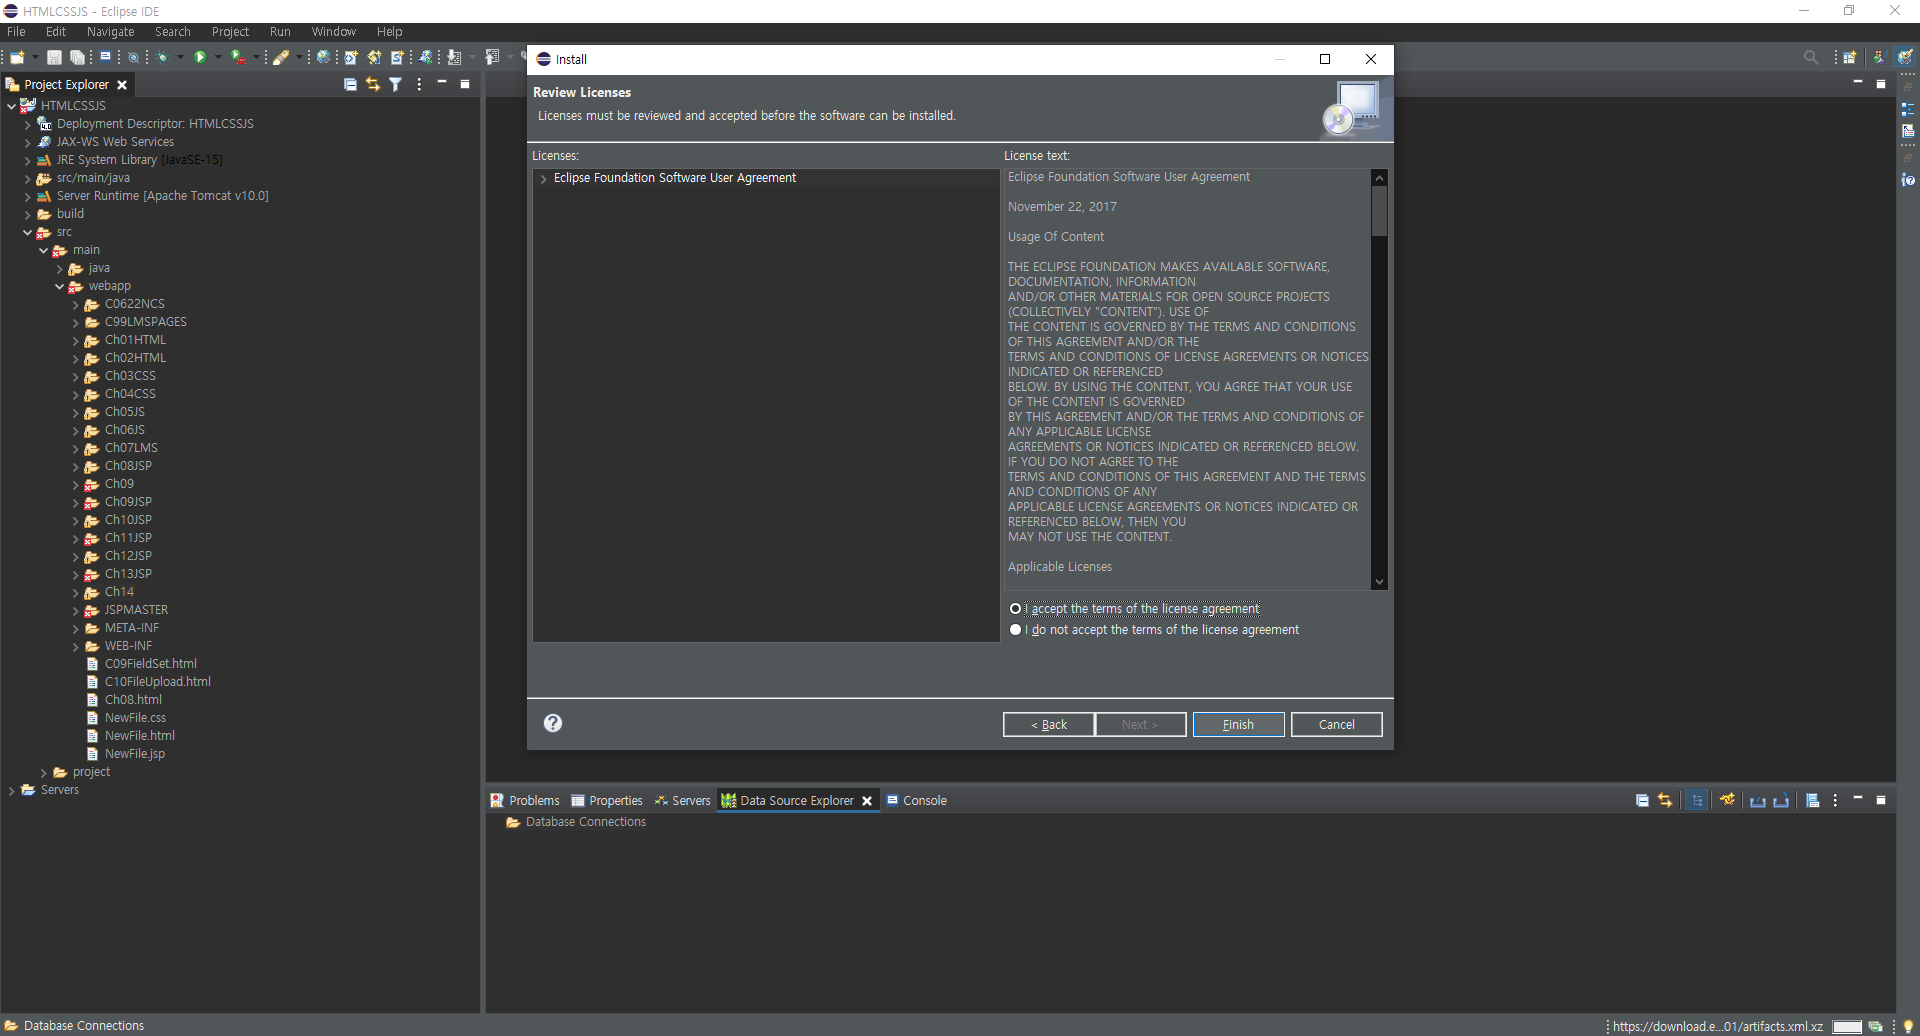Image resolution: width=1920 pixels, height=1036 pixels.
Task: Select the JSPMASTER folder
Action: [136, 610]
